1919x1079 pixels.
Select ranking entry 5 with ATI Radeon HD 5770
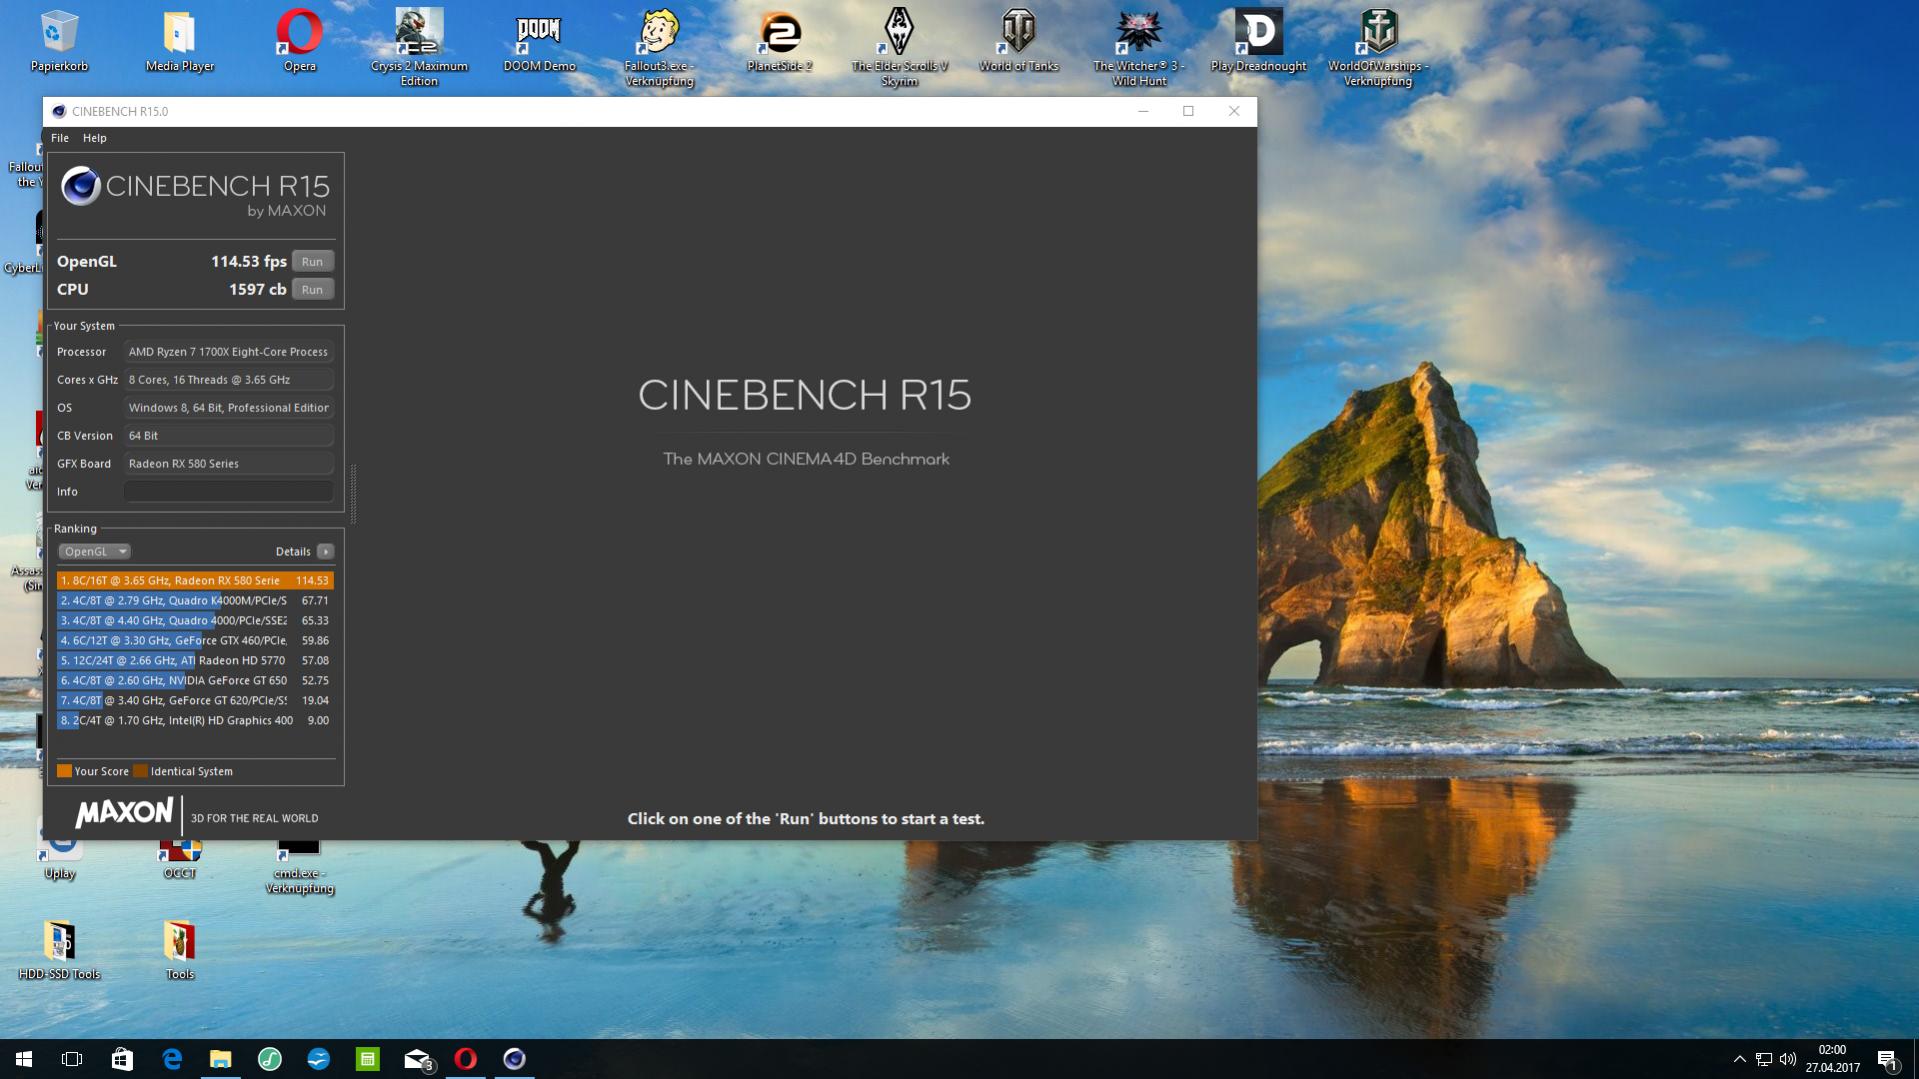[x=195, y=660]
